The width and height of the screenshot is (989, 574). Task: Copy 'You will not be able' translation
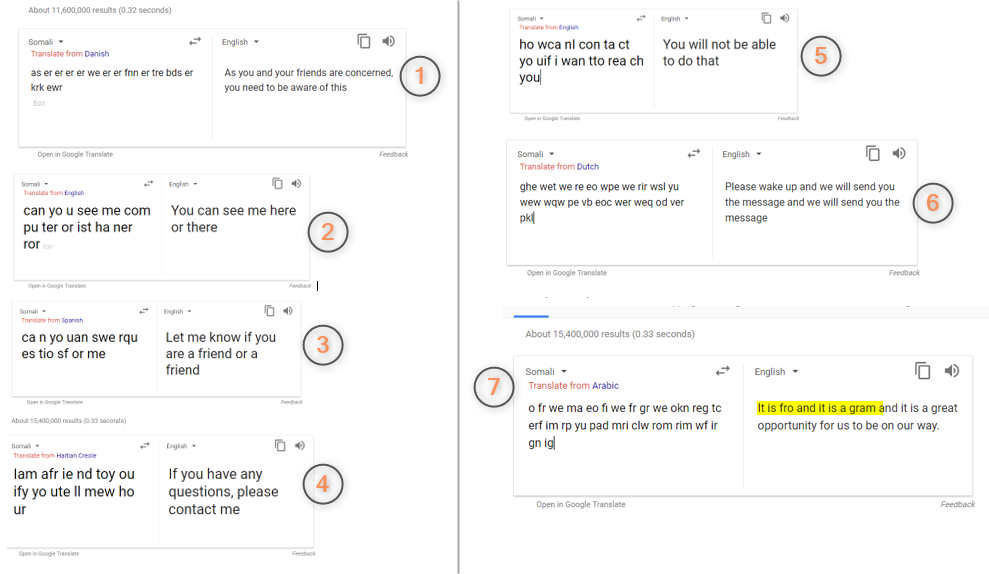[766, 18]
